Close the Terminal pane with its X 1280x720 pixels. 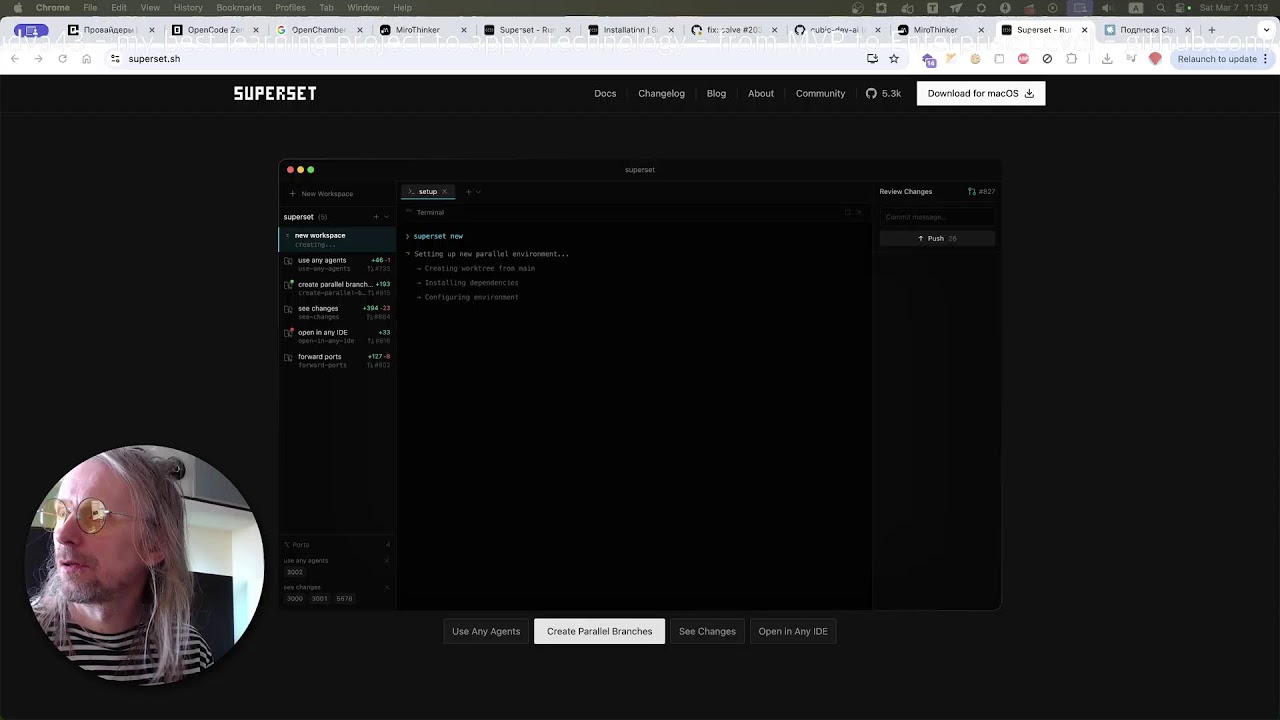pos(858,212)
